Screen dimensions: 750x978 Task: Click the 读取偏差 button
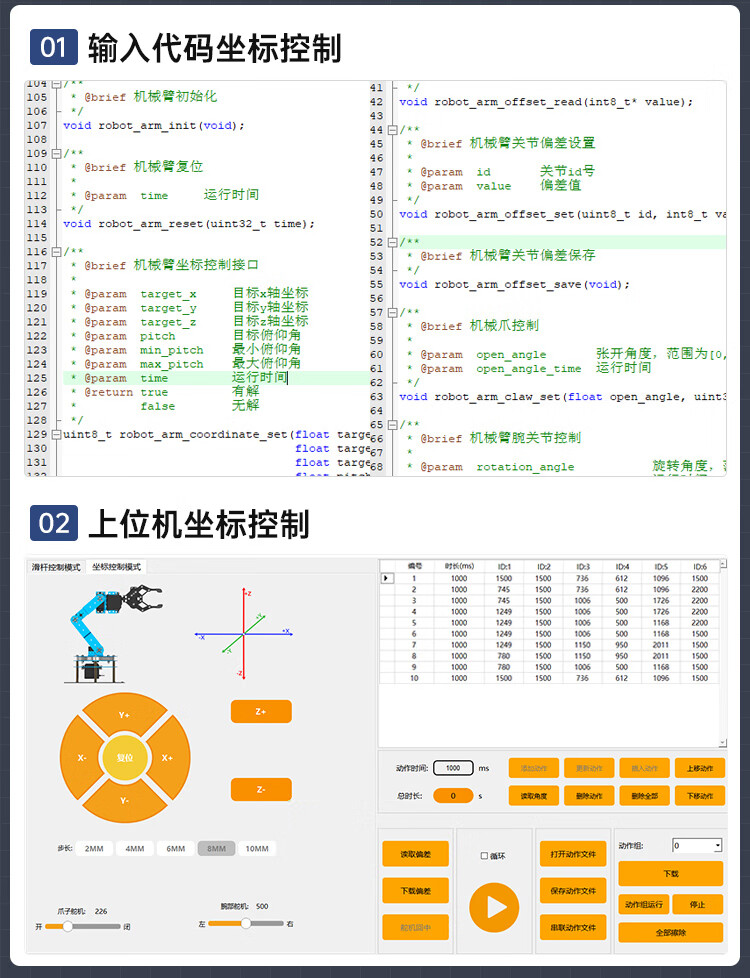(415, 854)
